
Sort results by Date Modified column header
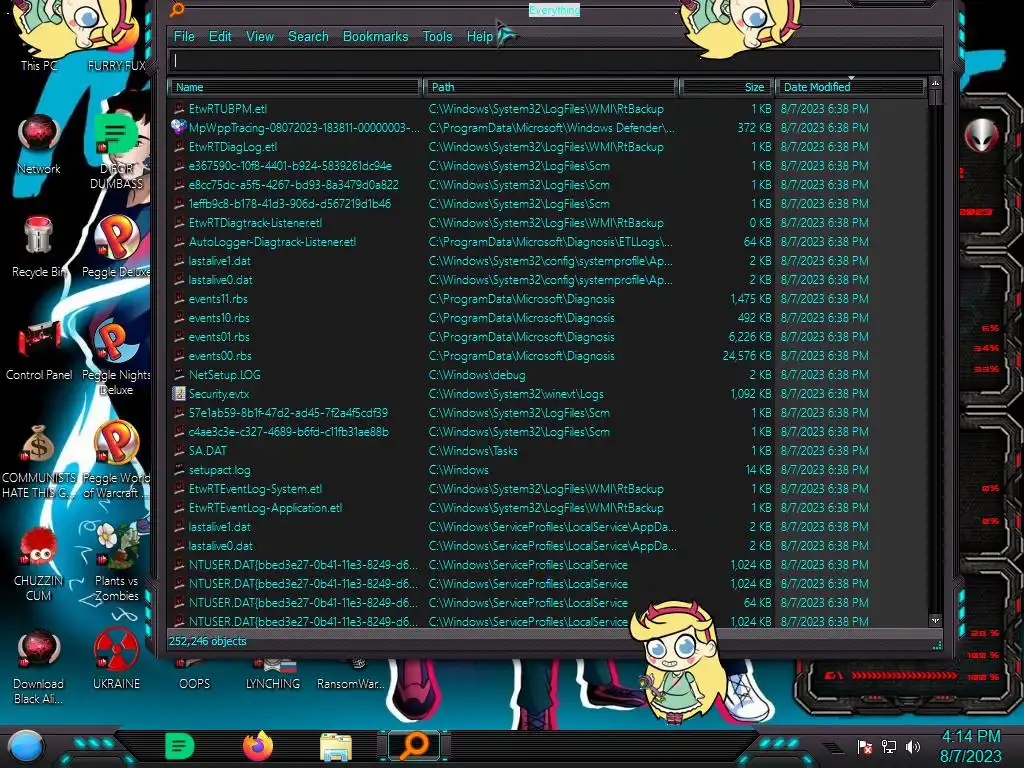pos(850,87)
